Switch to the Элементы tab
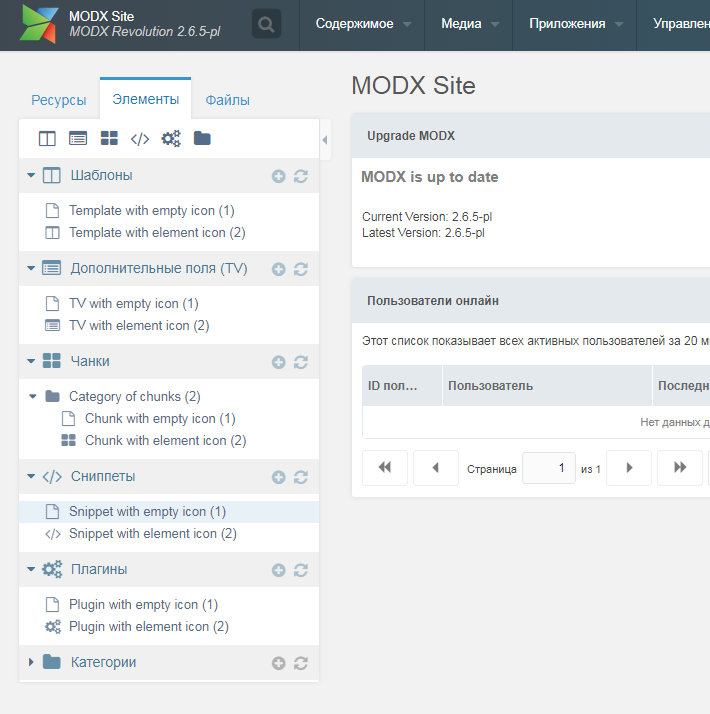 146,99
